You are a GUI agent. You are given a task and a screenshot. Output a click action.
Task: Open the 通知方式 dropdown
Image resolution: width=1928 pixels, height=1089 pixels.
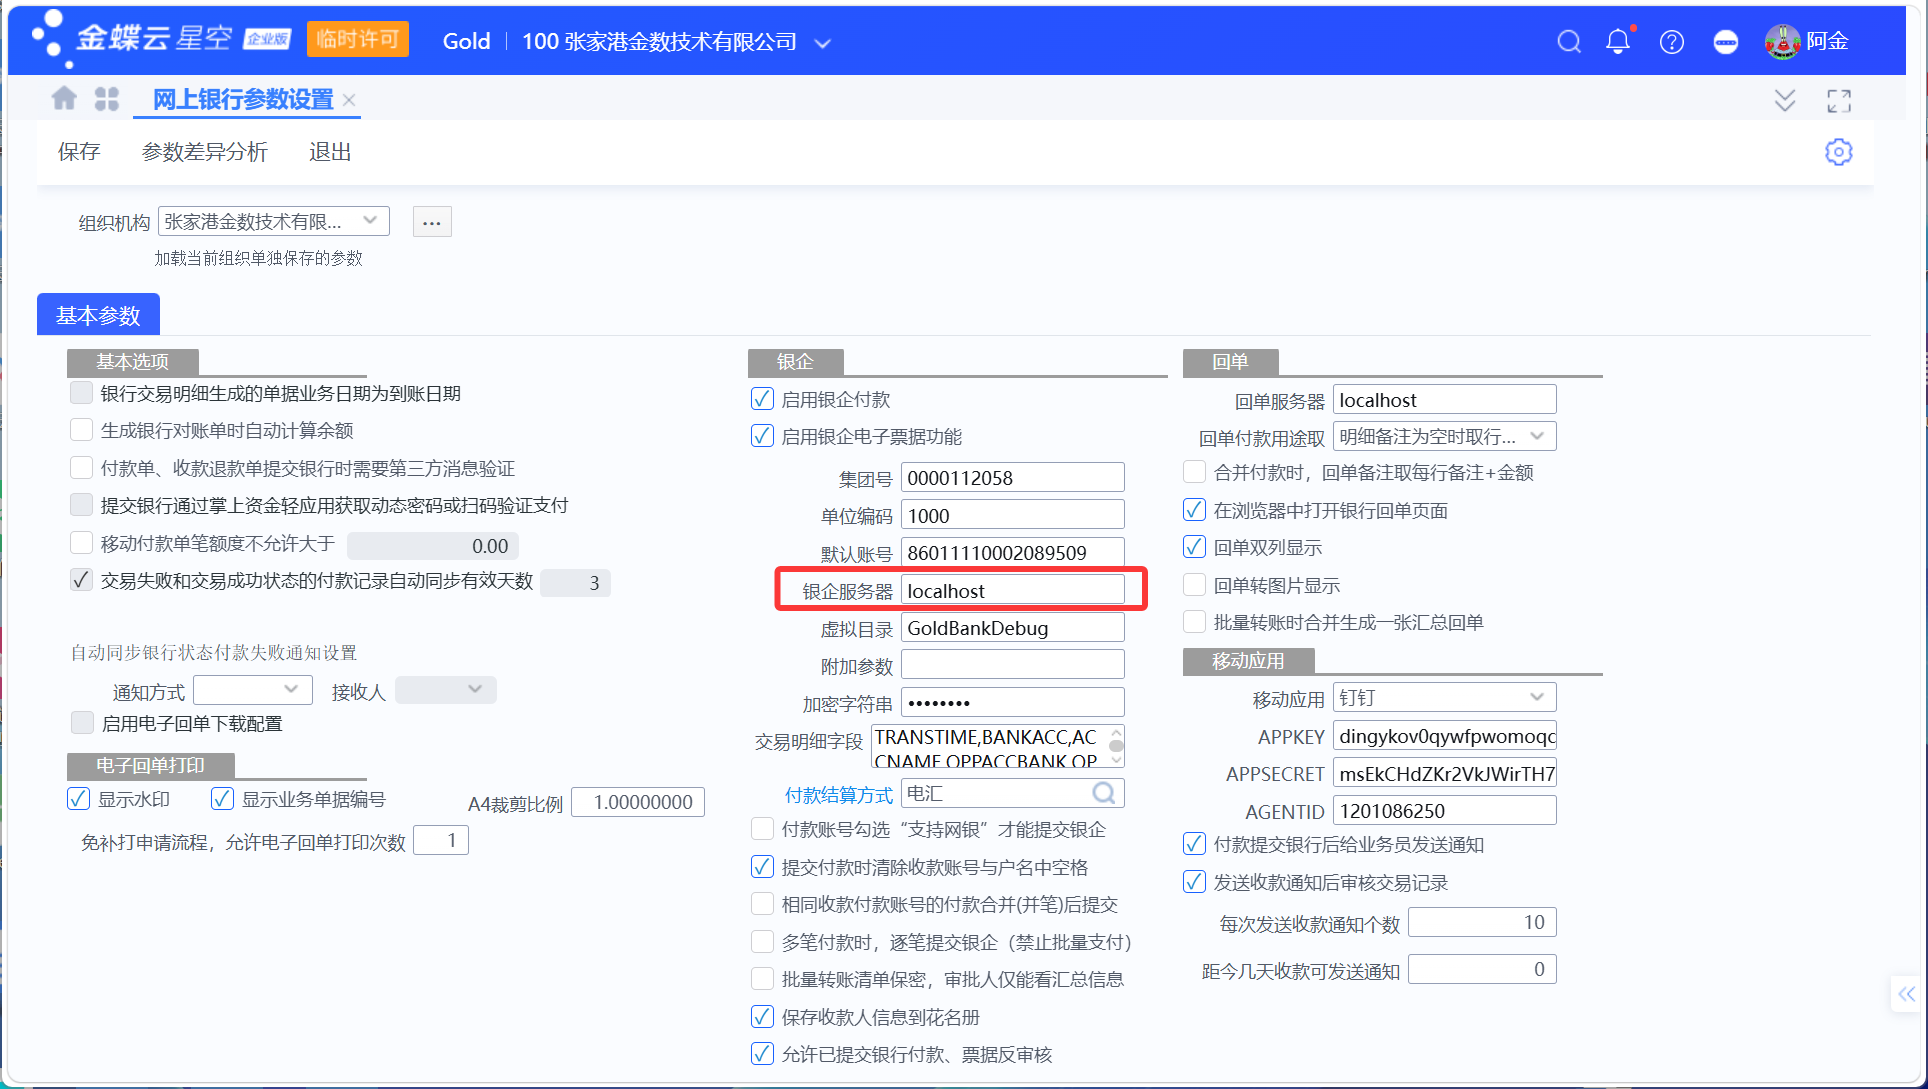[253, 690]
